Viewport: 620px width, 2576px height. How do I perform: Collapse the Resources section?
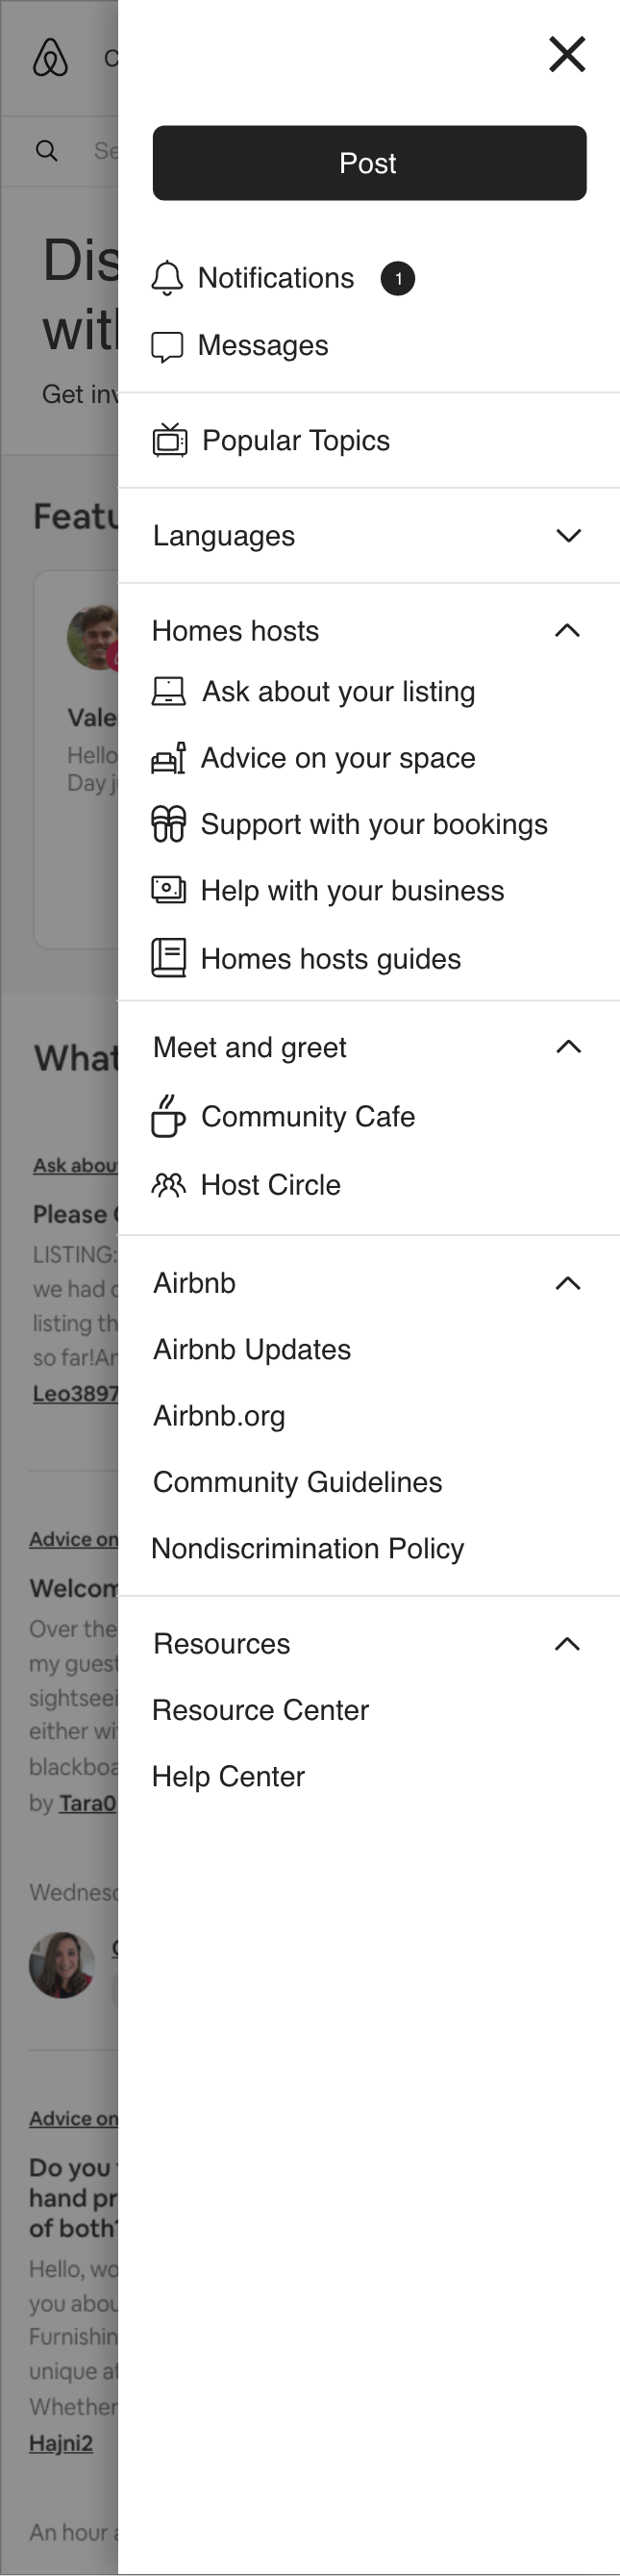coord(567,1644)
